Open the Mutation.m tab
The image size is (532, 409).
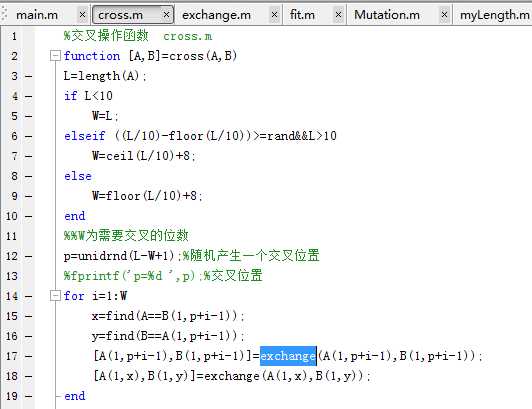387,15
